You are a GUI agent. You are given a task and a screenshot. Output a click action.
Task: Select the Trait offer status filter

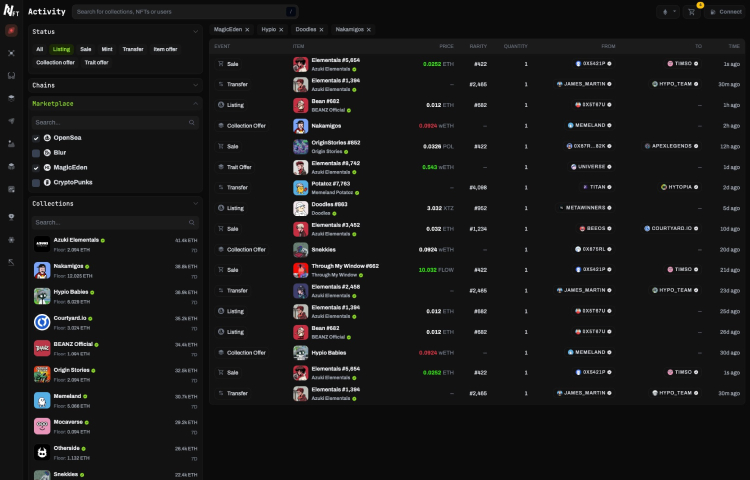[x=97, y=63]
